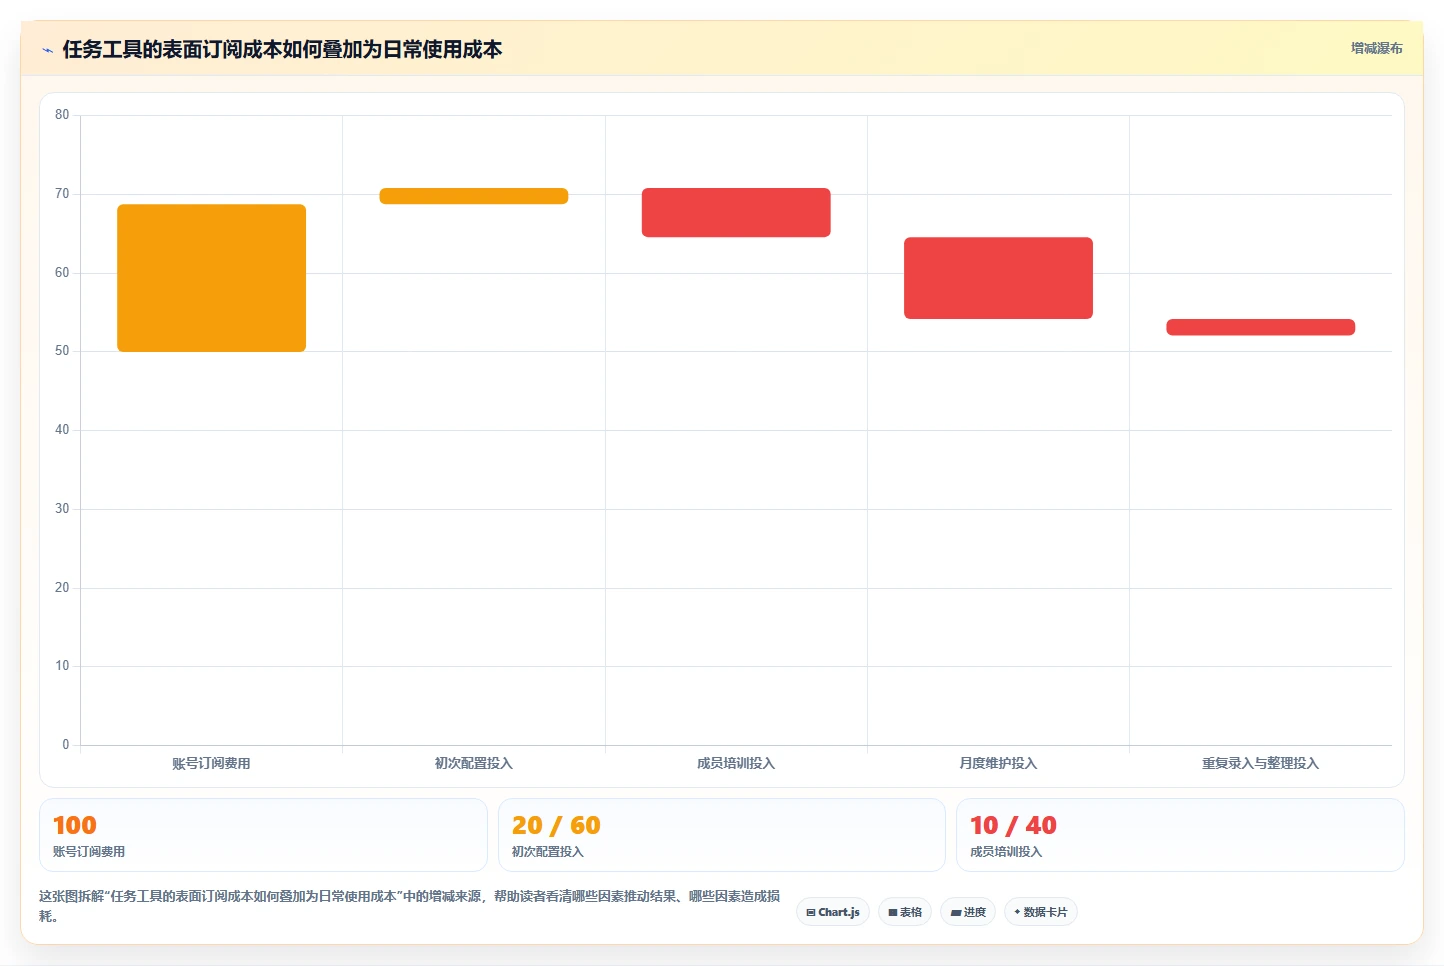Open the 20 / 60 初次配置投入 card
1444x966 pixels.
721,835
